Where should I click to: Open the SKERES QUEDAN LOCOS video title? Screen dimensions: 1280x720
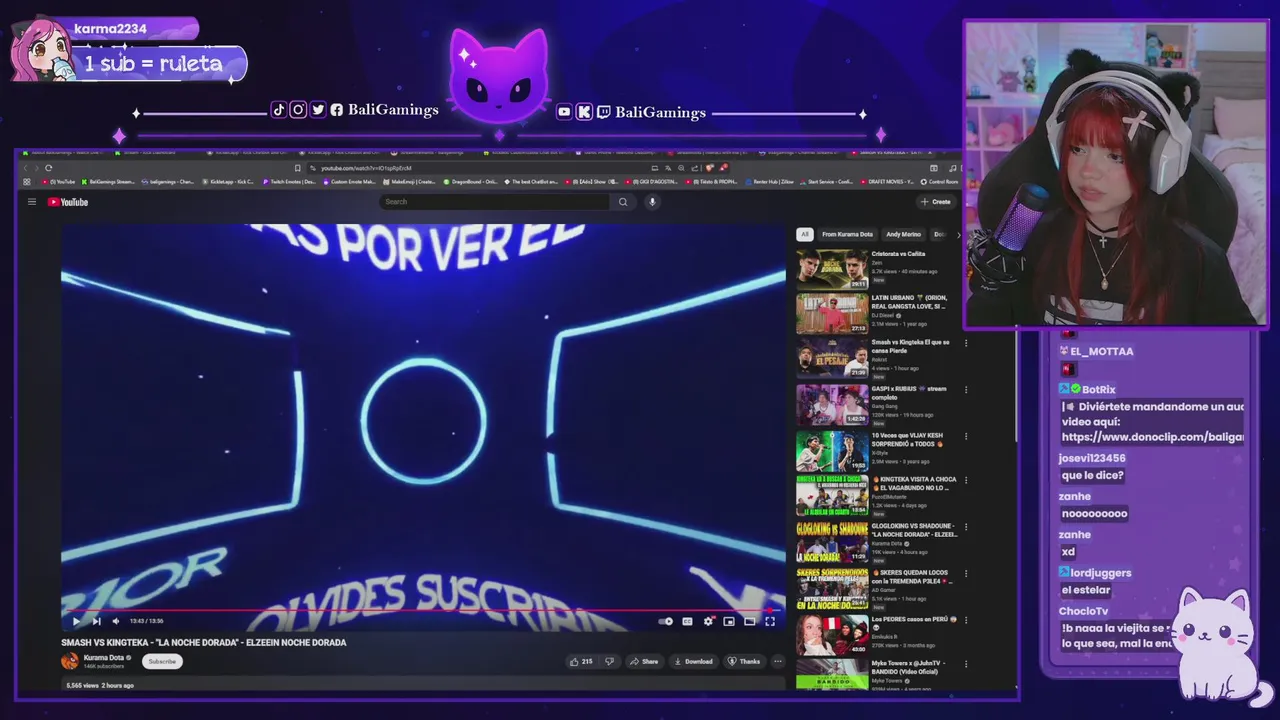click(x=912, y=576)
